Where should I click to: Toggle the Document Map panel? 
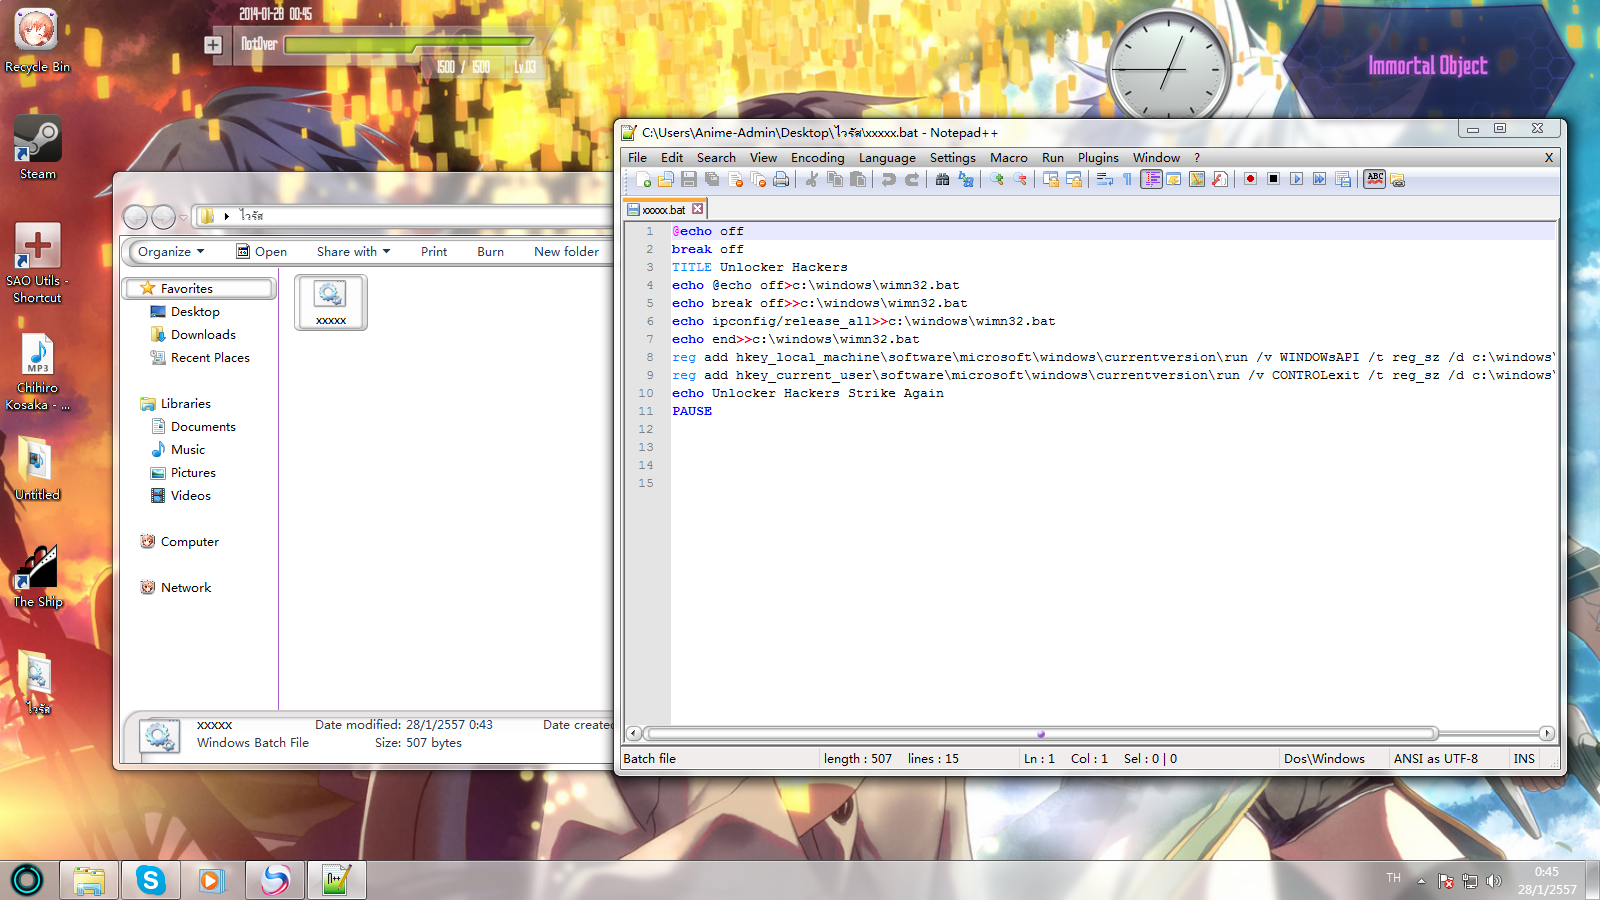click(1196, 180)
